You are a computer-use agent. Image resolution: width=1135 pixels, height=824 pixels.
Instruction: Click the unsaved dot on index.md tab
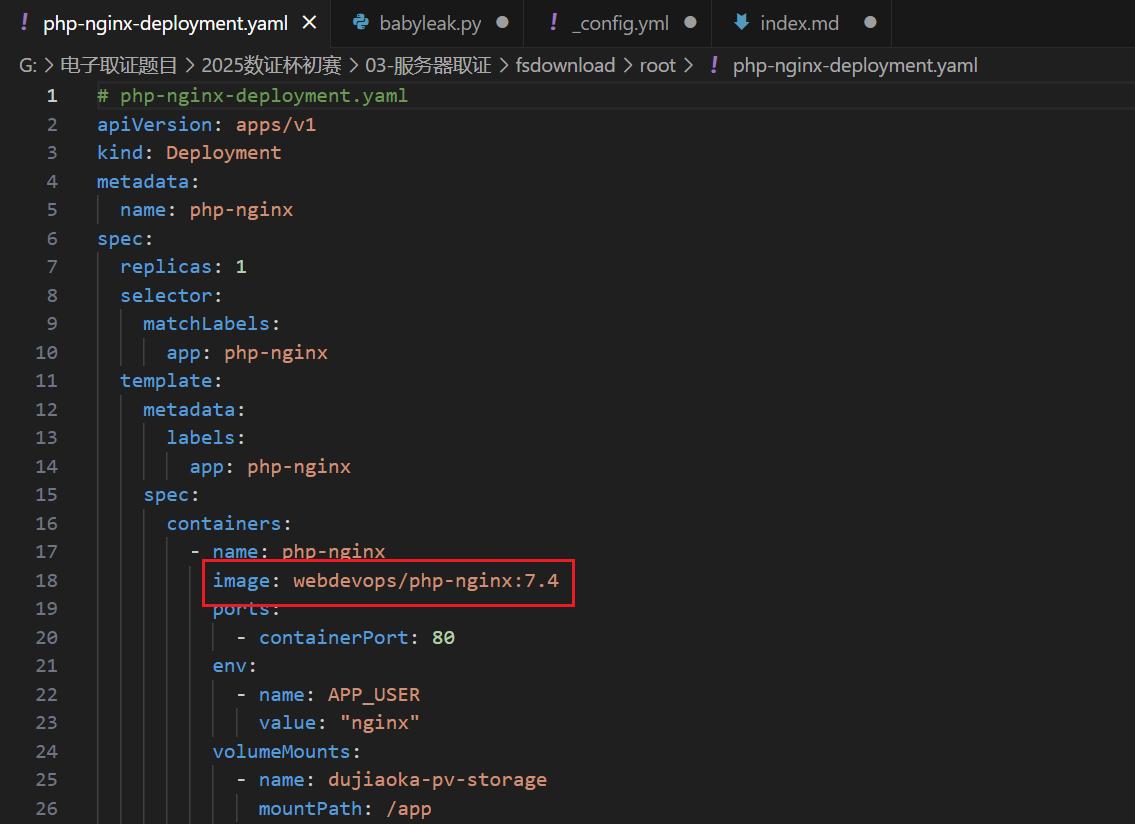(x=870, y=22)
